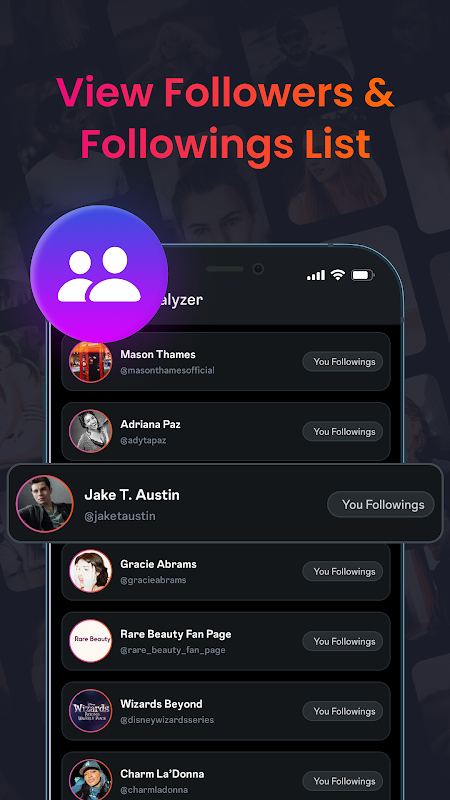Screen dimensions: 450x800
Task: Click You Followings next to Charm La'Donna
Action: [343, 781]
